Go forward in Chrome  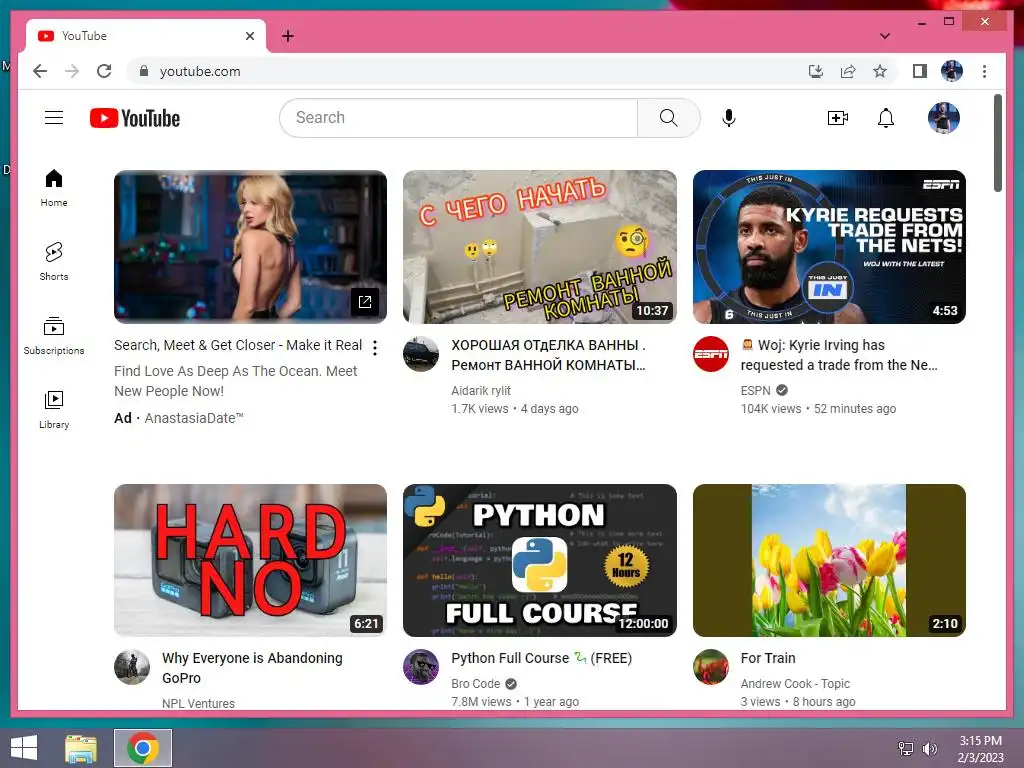72,71
